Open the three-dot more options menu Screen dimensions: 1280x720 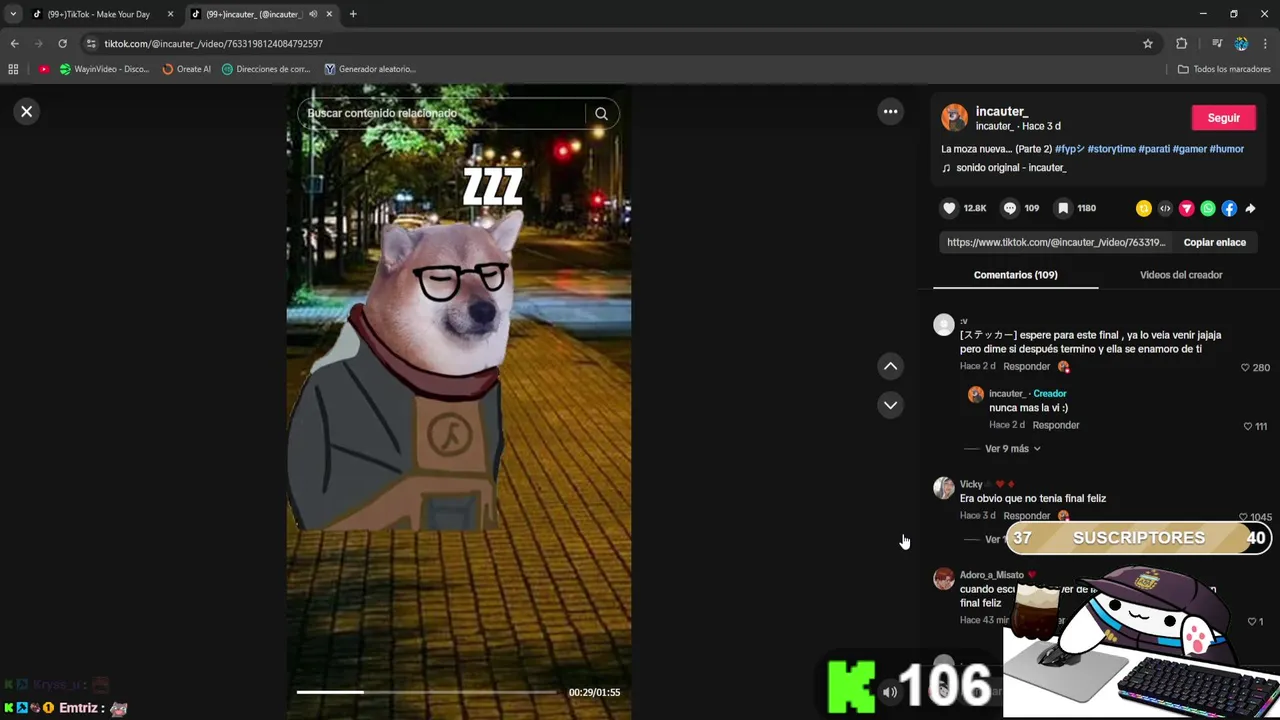(890, 112)
